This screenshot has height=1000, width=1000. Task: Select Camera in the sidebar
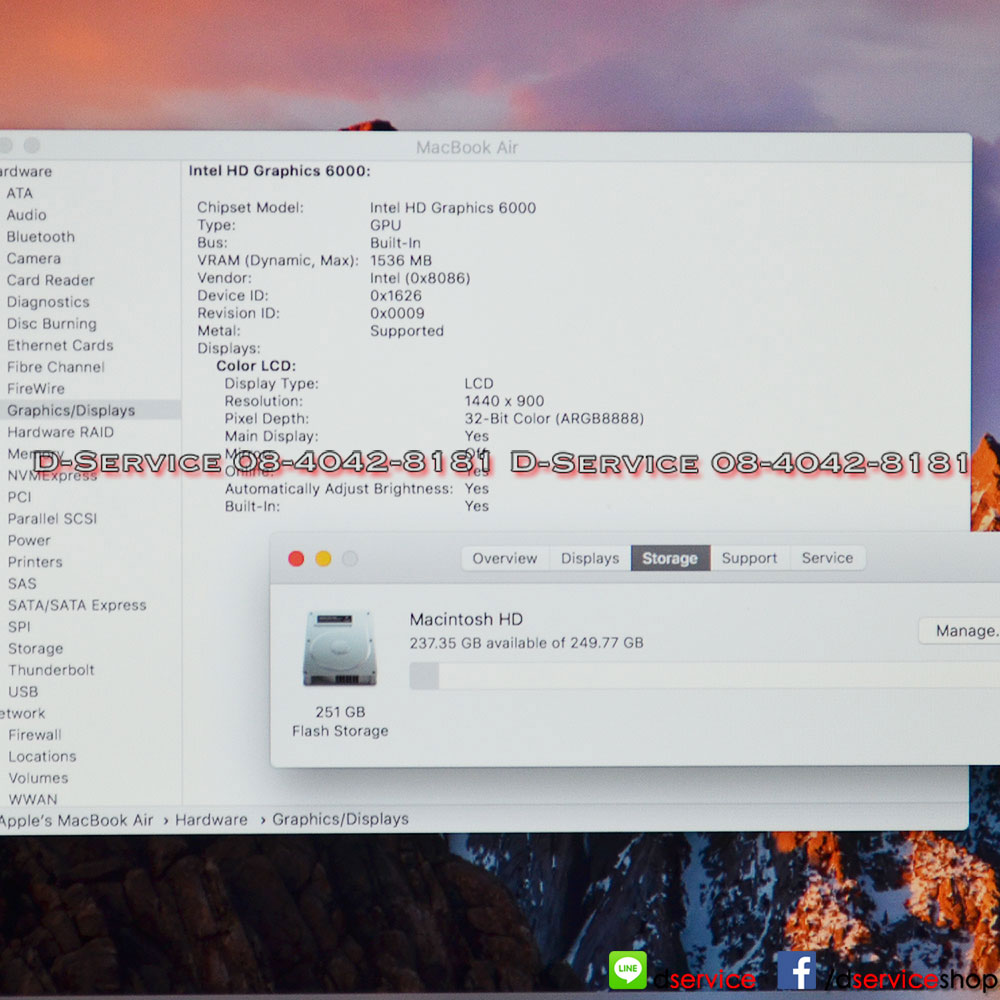click(x=34, y=258)
